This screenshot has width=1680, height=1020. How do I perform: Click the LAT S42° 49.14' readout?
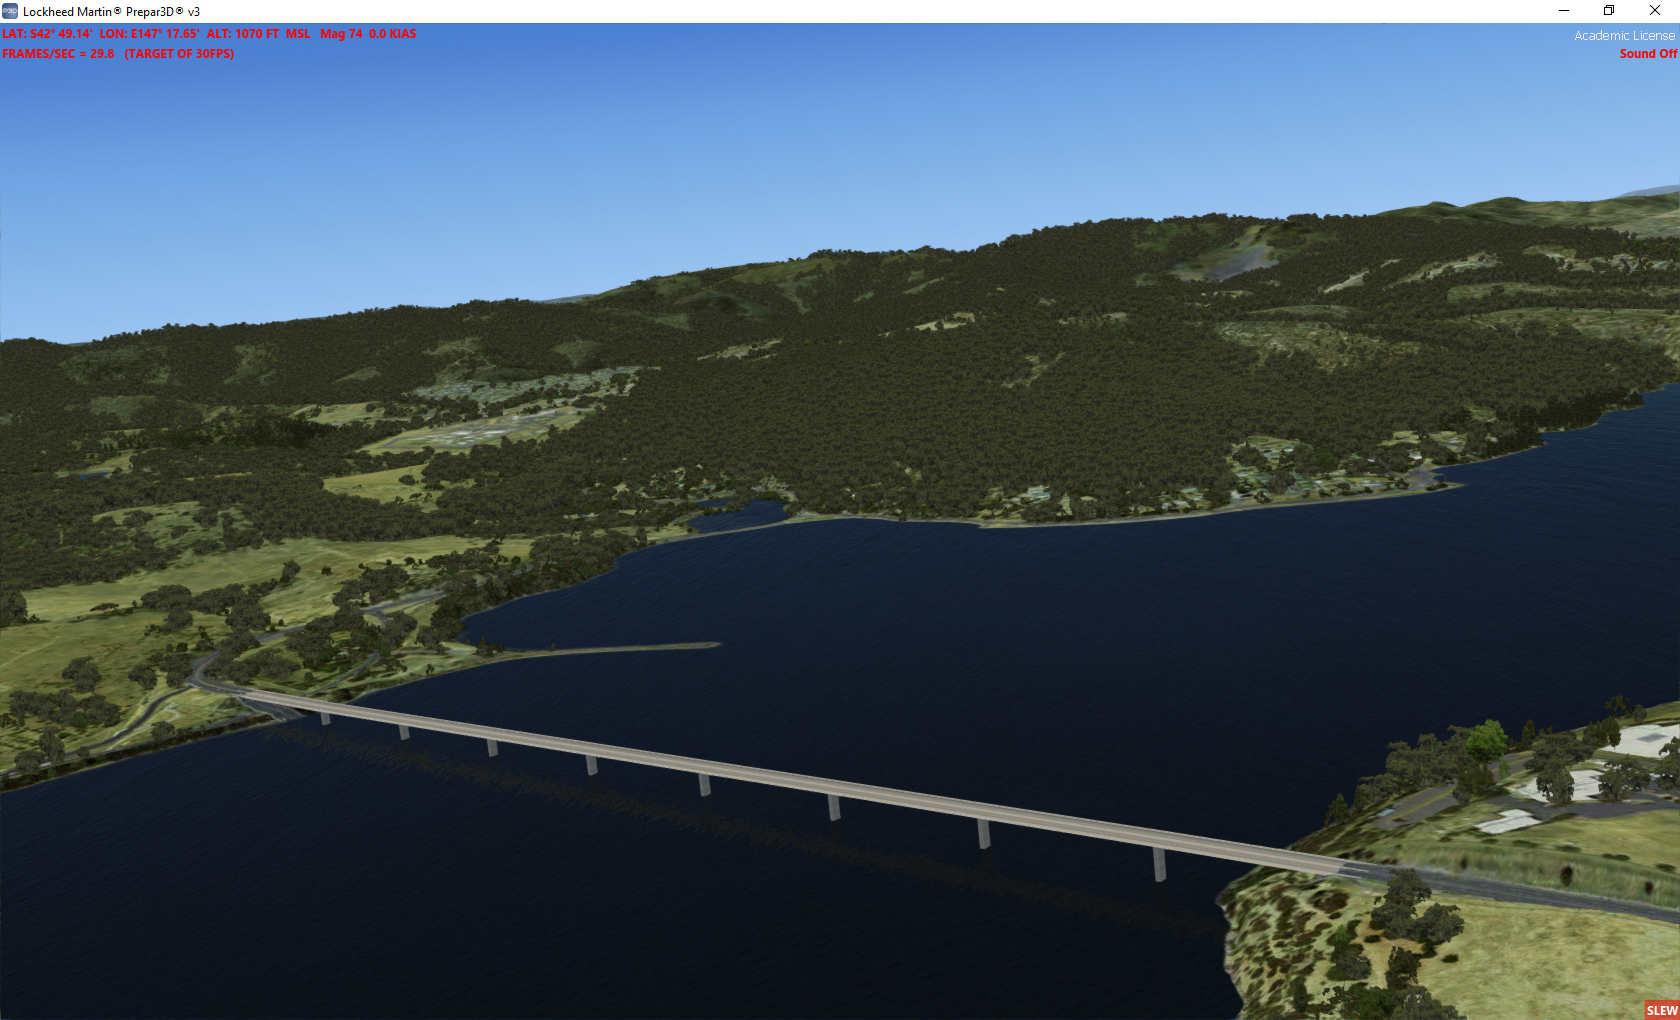pos(47,34)
